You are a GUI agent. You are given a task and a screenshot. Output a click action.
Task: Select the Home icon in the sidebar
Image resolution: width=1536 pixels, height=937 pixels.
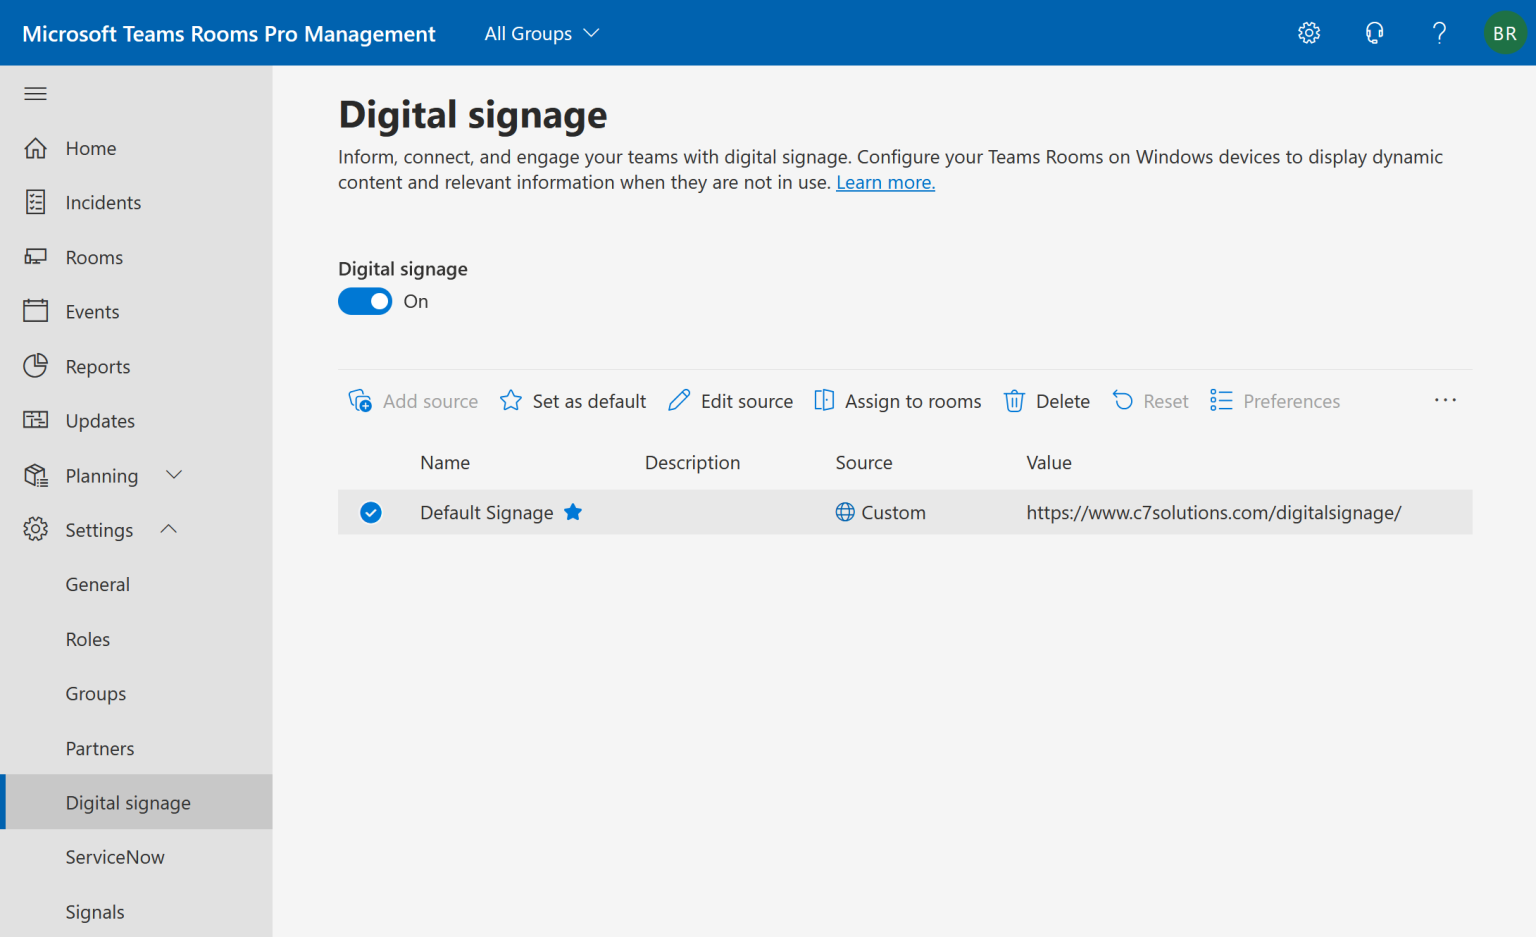(x=35, y=147)
